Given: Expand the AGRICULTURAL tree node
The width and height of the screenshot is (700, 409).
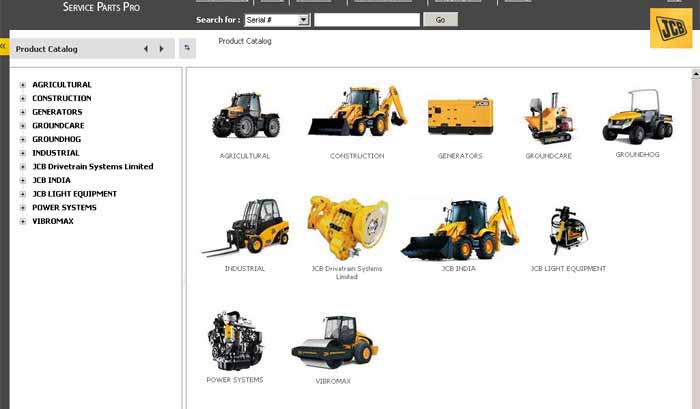Looking at the screenshot, I should (22, 85).
